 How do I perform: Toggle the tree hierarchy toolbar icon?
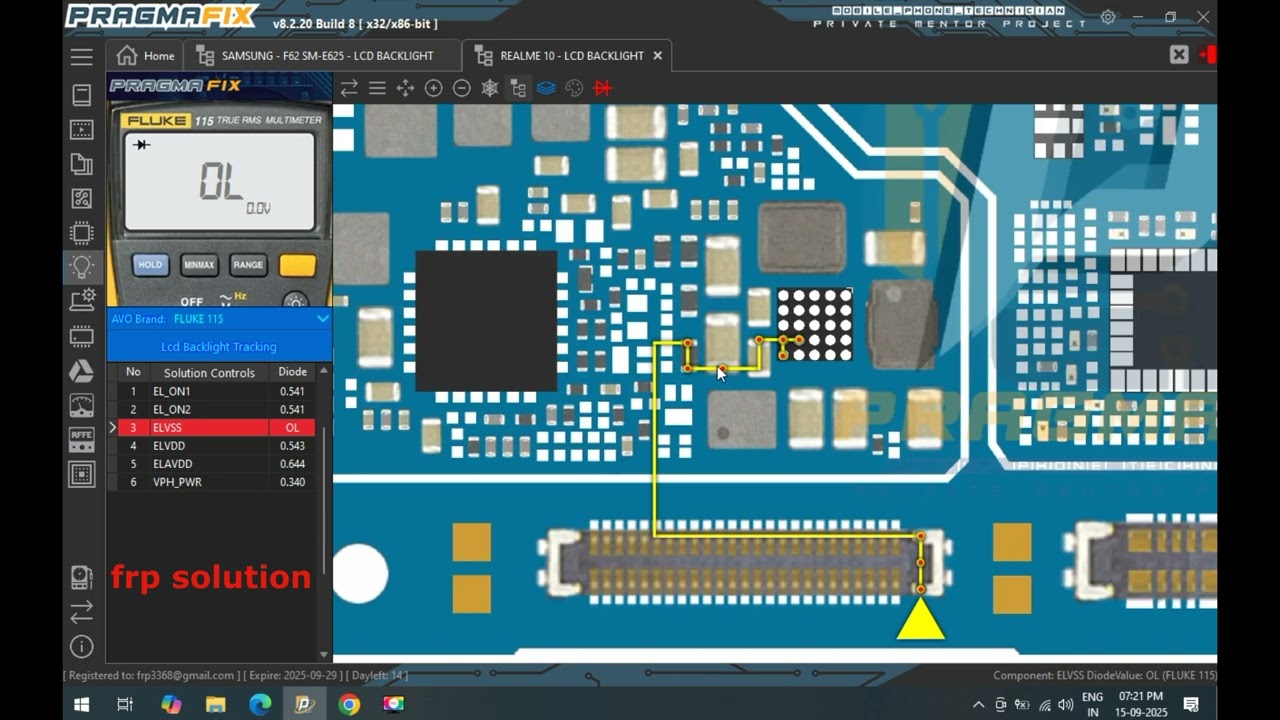518,88
